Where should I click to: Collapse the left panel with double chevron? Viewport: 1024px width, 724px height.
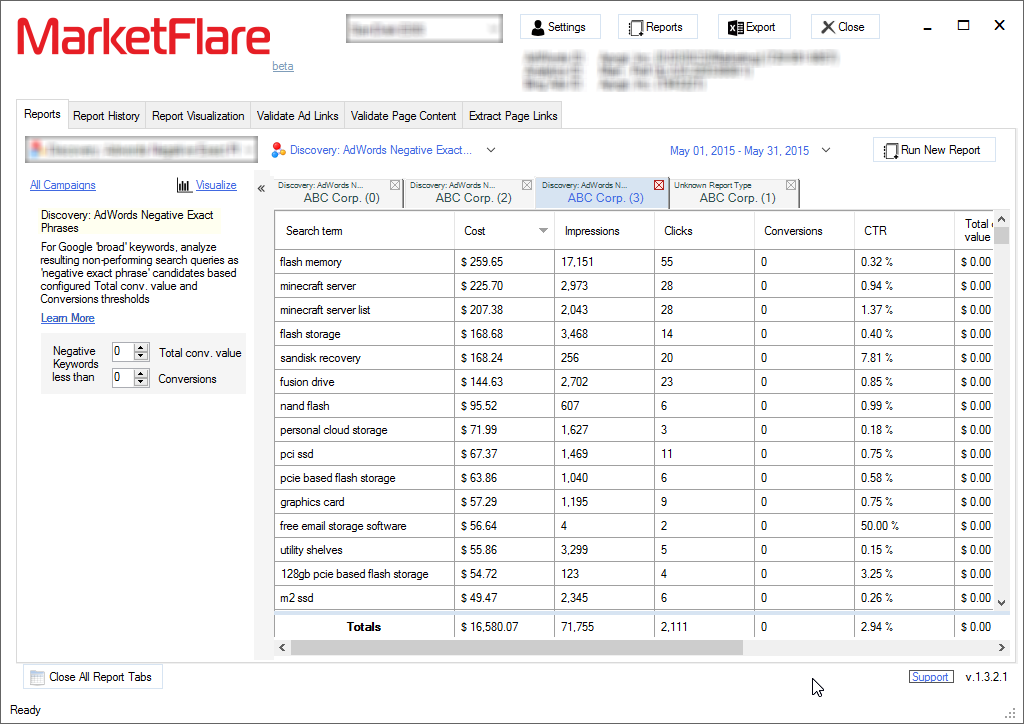tap(261, 189)
